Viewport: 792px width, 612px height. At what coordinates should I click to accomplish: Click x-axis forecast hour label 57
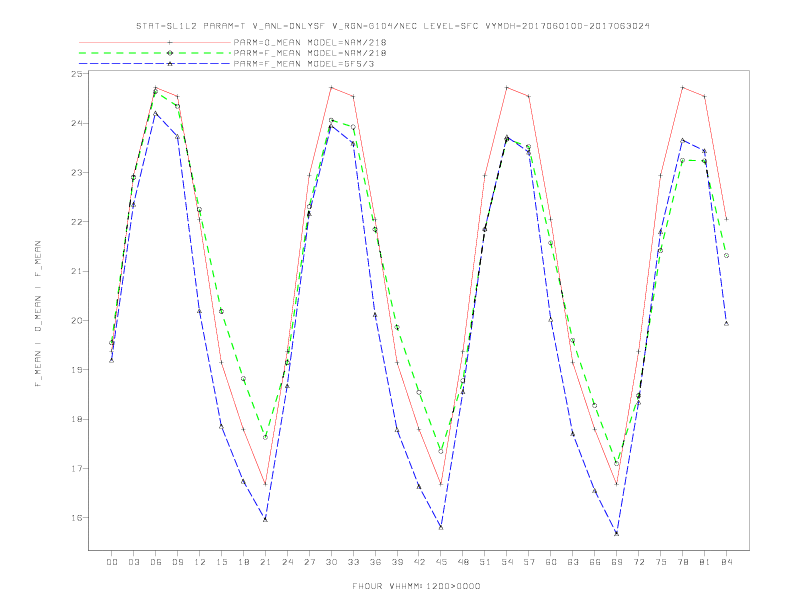[529, 562]
